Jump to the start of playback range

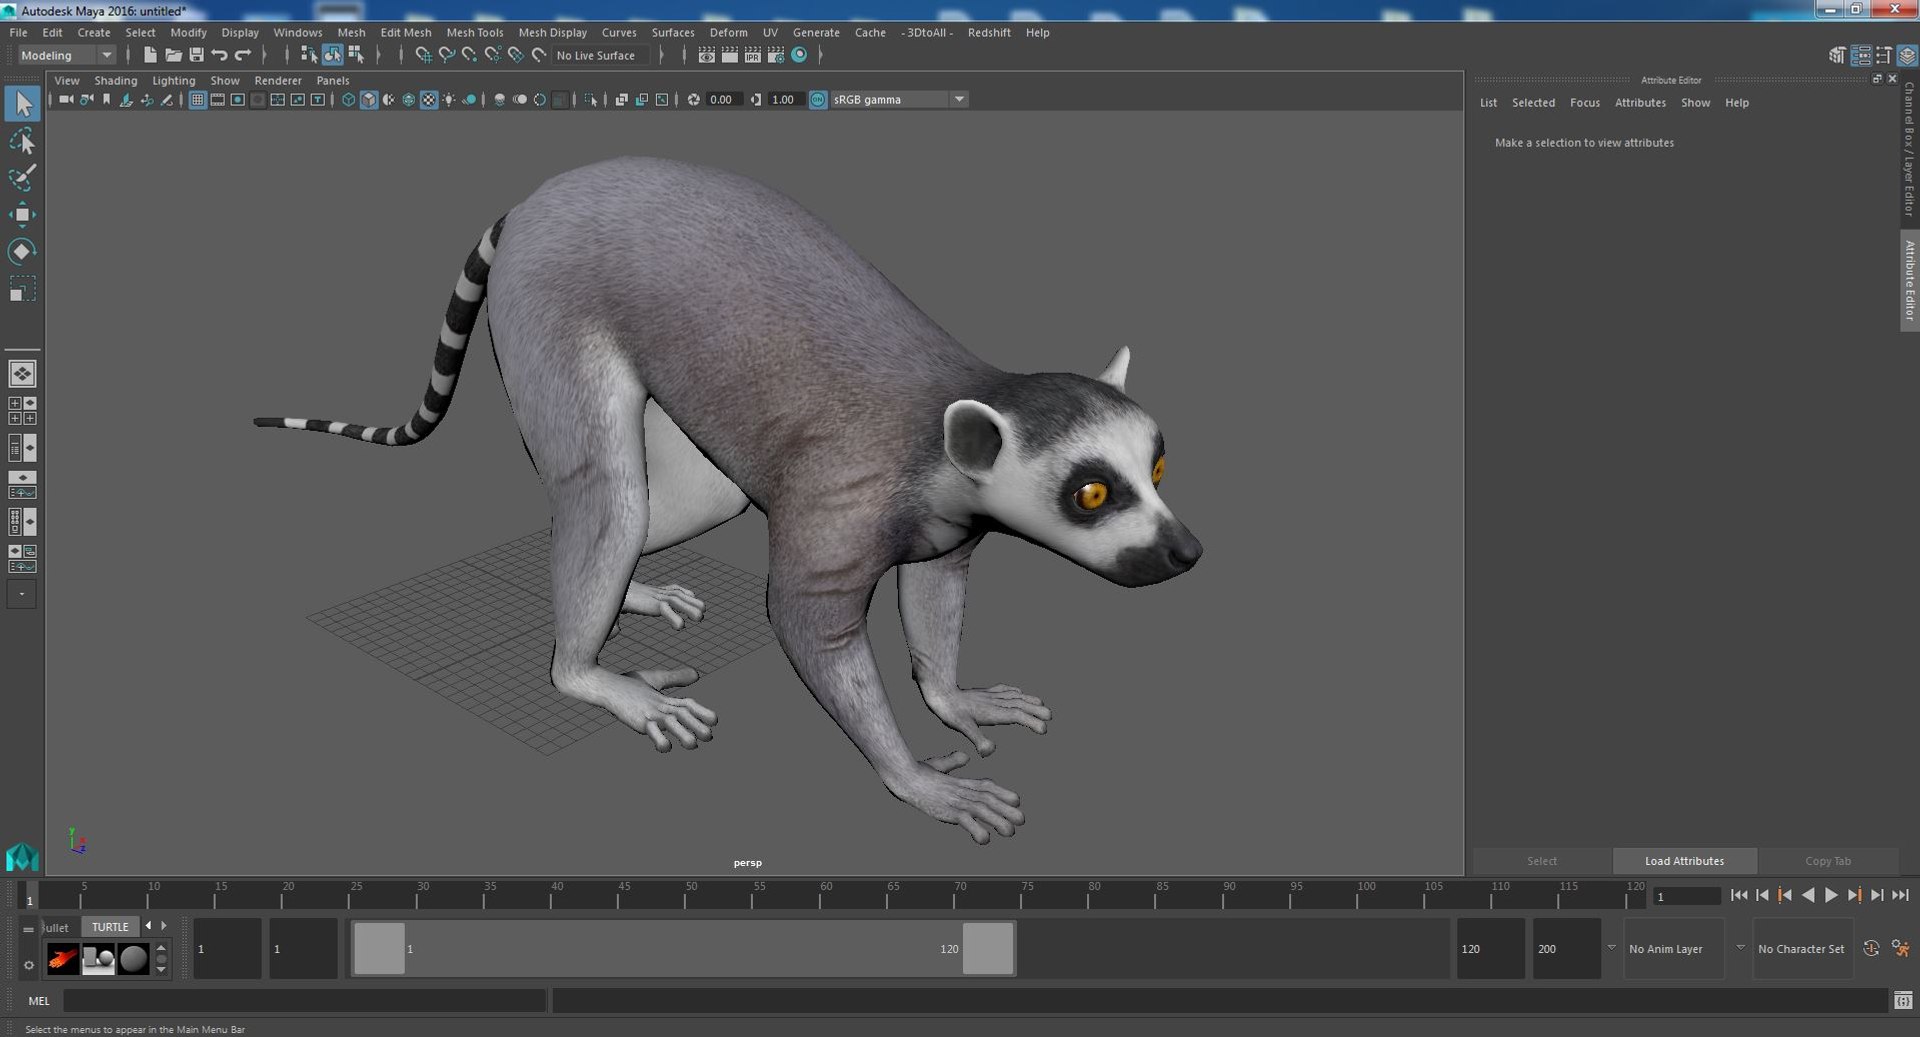1739,896
